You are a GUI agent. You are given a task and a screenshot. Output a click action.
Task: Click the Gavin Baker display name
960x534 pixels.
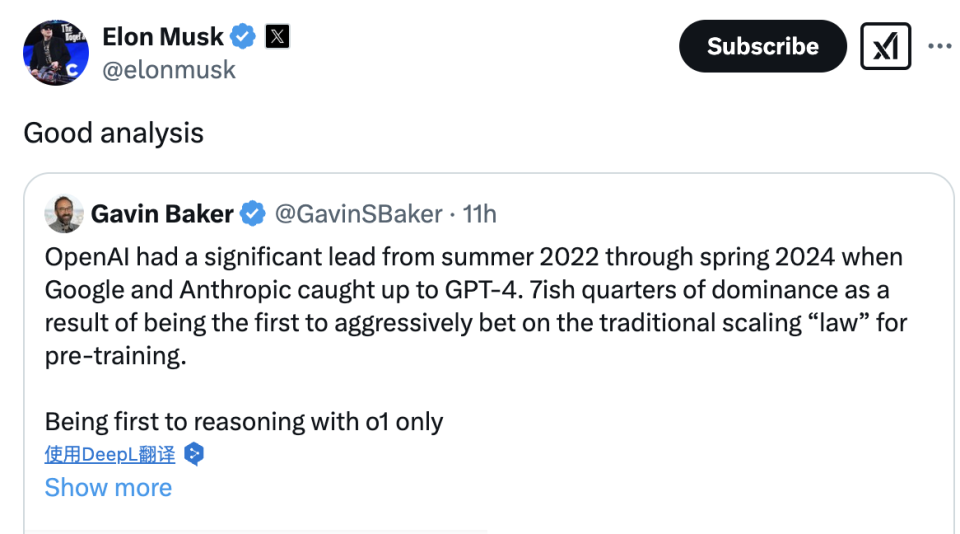coord(162,214)
